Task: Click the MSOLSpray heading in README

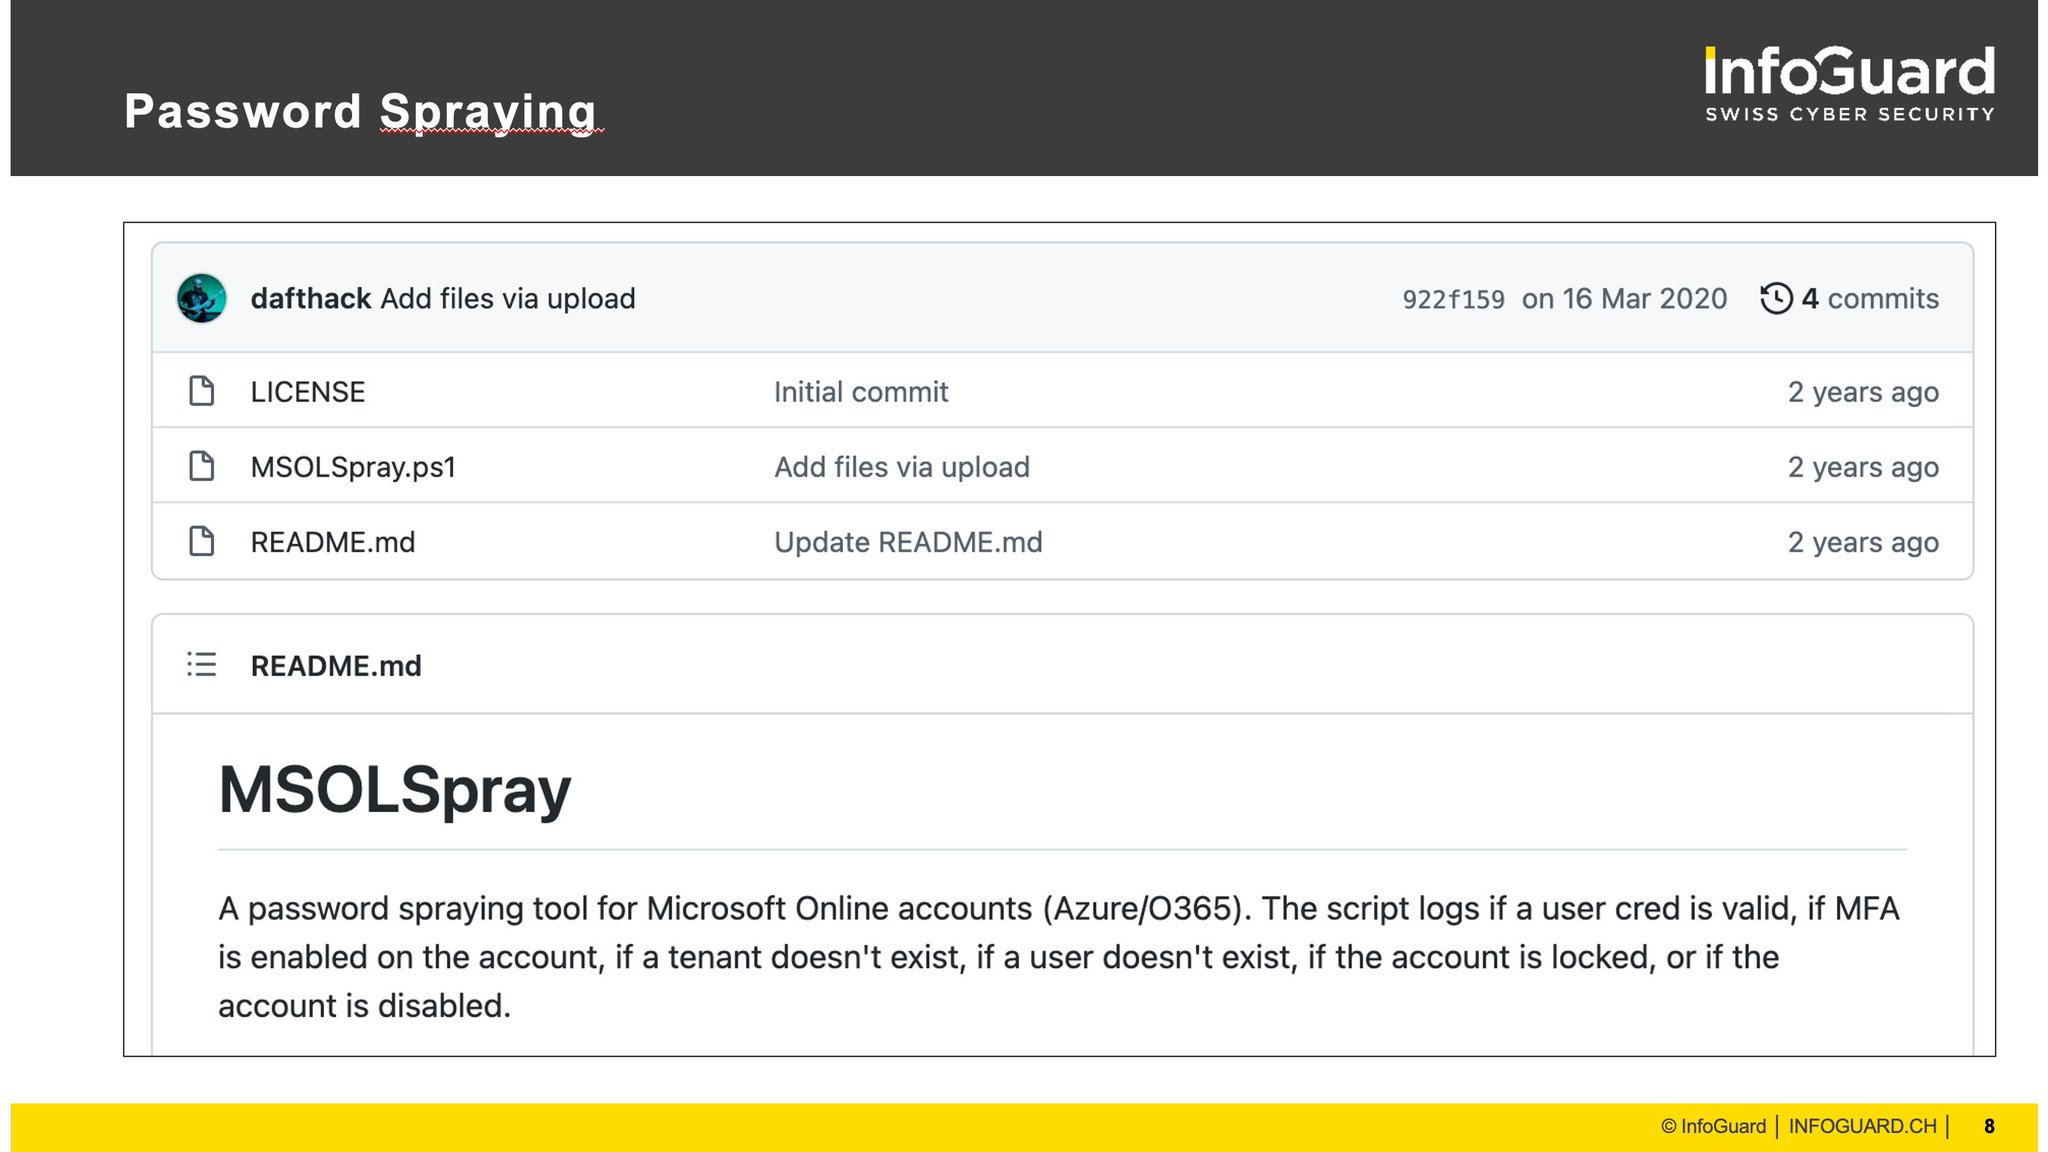Action: pos(394,790)
